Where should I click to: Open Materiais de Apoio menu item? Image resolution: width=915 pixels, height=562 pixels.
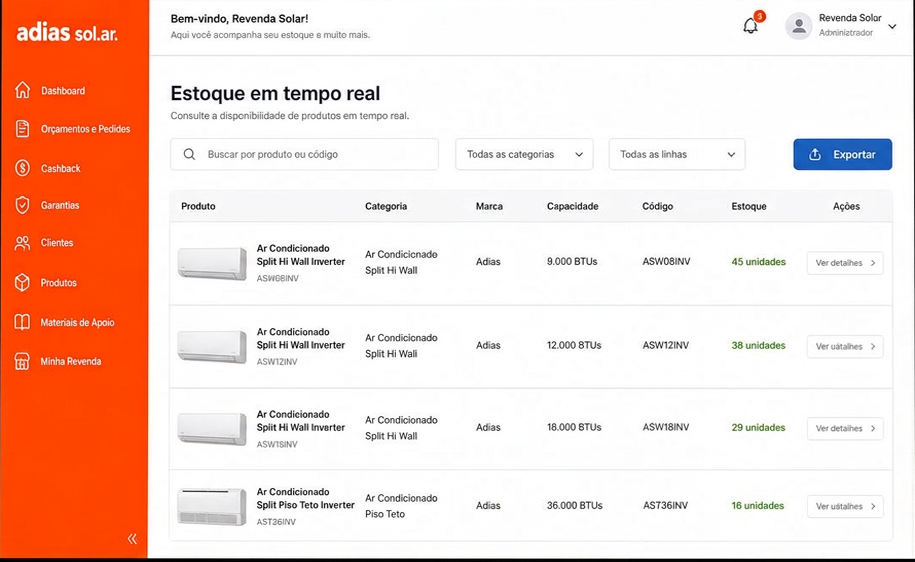(77, 323)
